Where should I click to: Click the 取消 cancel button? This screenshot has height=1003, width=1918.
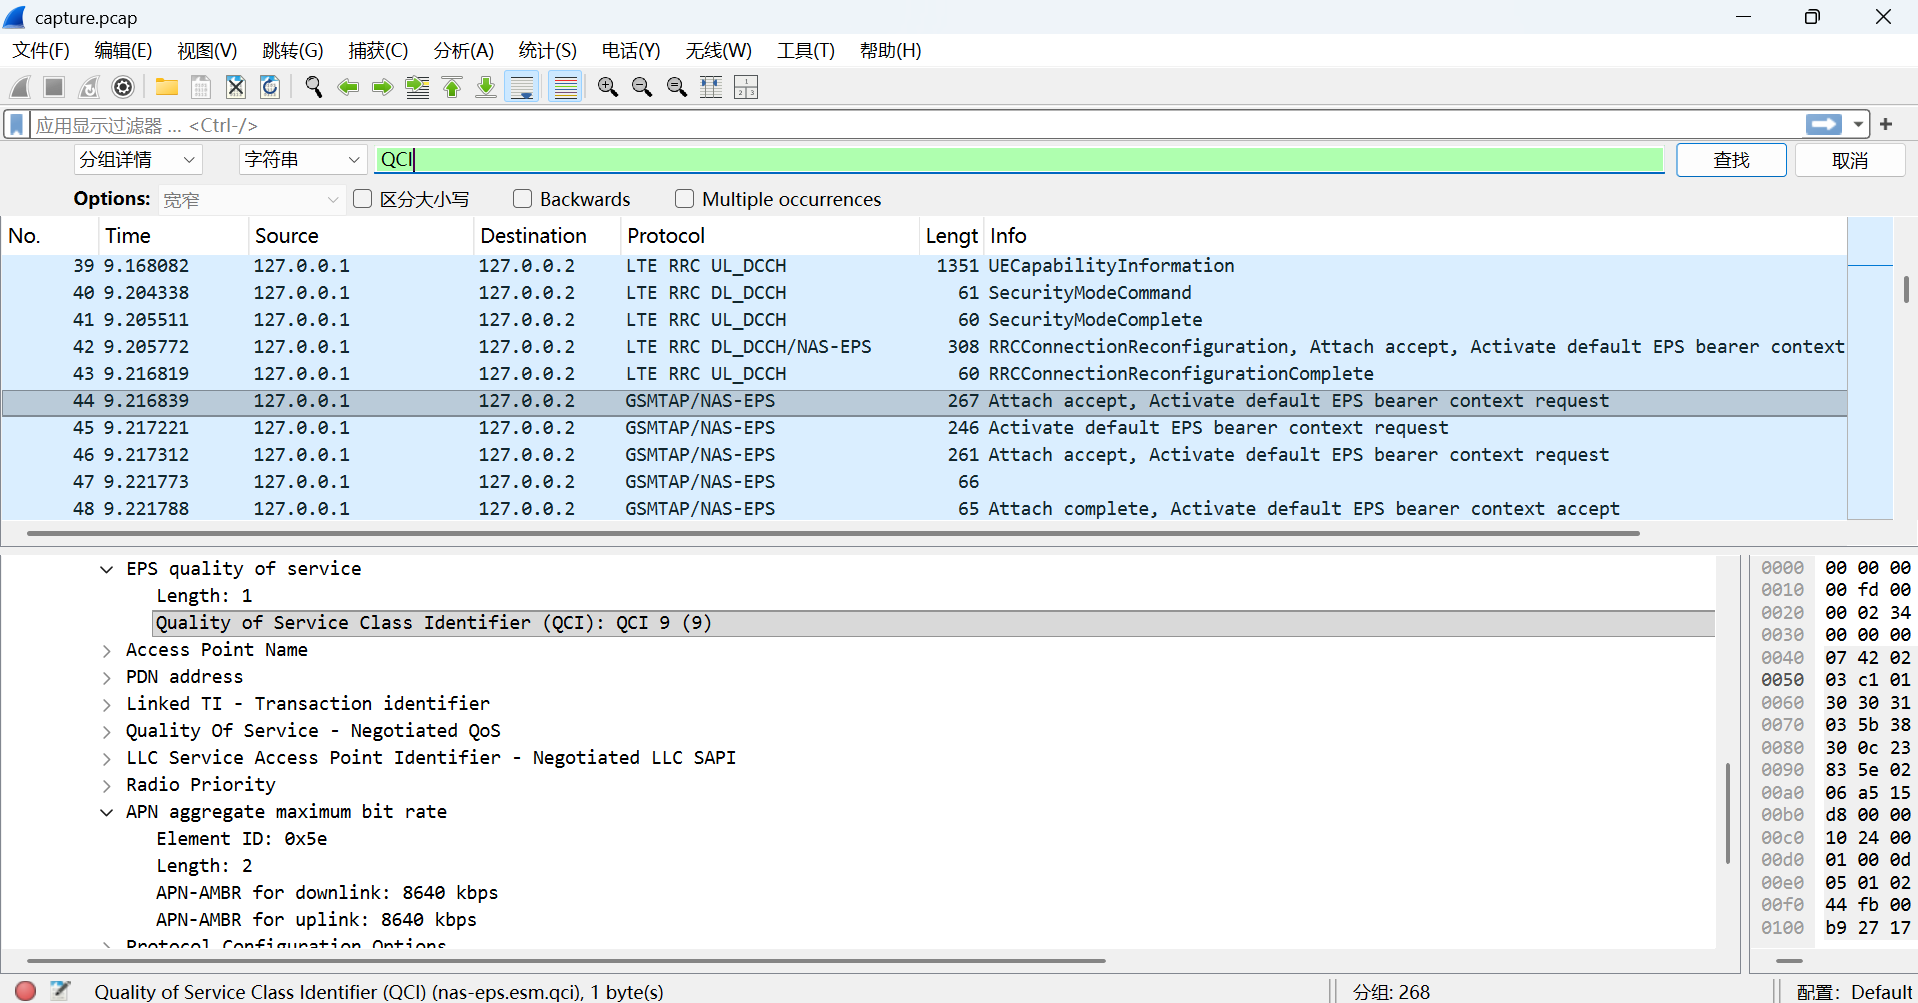point(1849,160)
